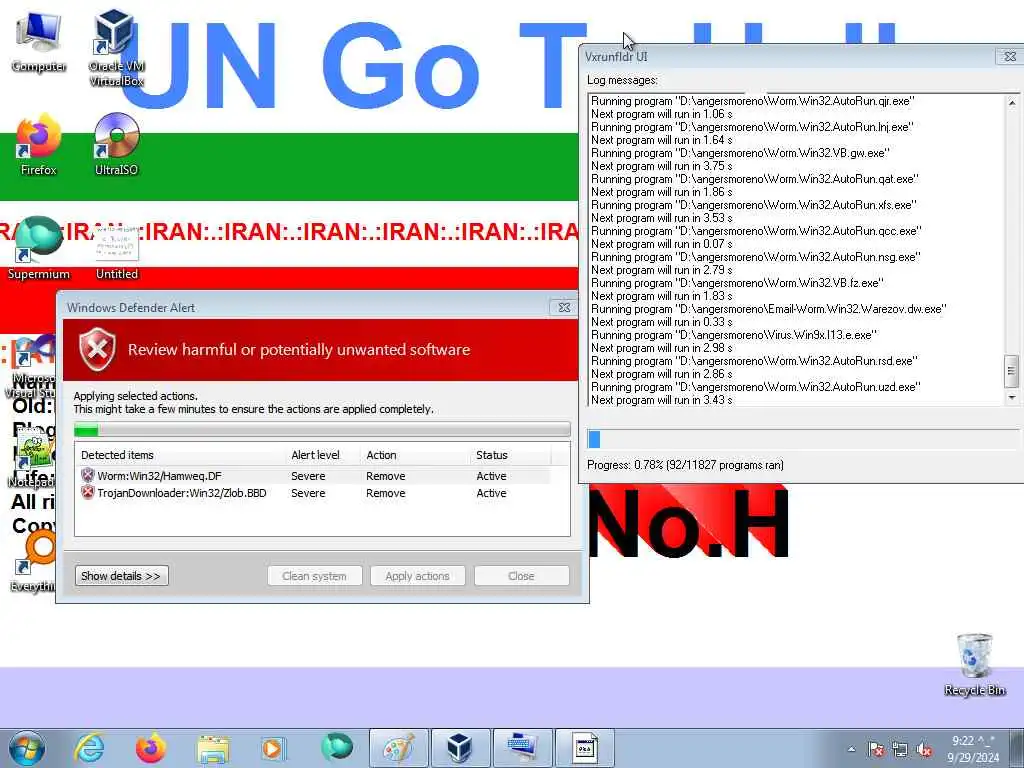Click the red shield icon in Defender alert

(97, 350)
